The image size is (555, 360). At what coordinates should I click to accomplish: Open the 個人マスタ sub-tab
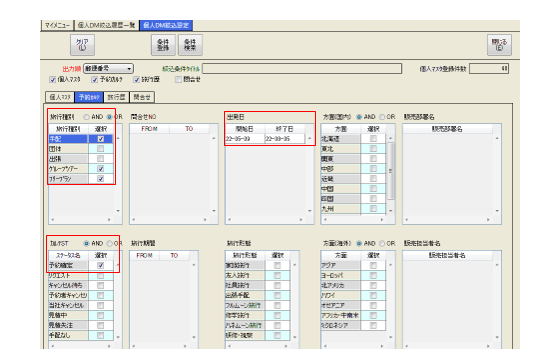(x=60, y=97)
